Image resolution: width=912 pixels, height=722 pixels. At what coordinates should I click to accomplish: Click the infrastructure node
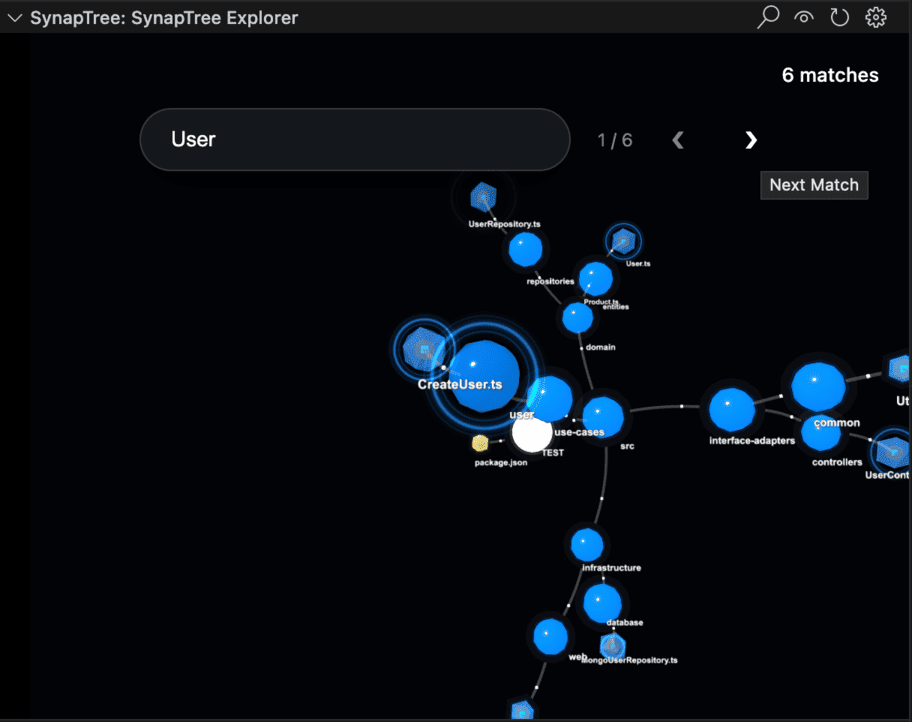pos(587,544)
